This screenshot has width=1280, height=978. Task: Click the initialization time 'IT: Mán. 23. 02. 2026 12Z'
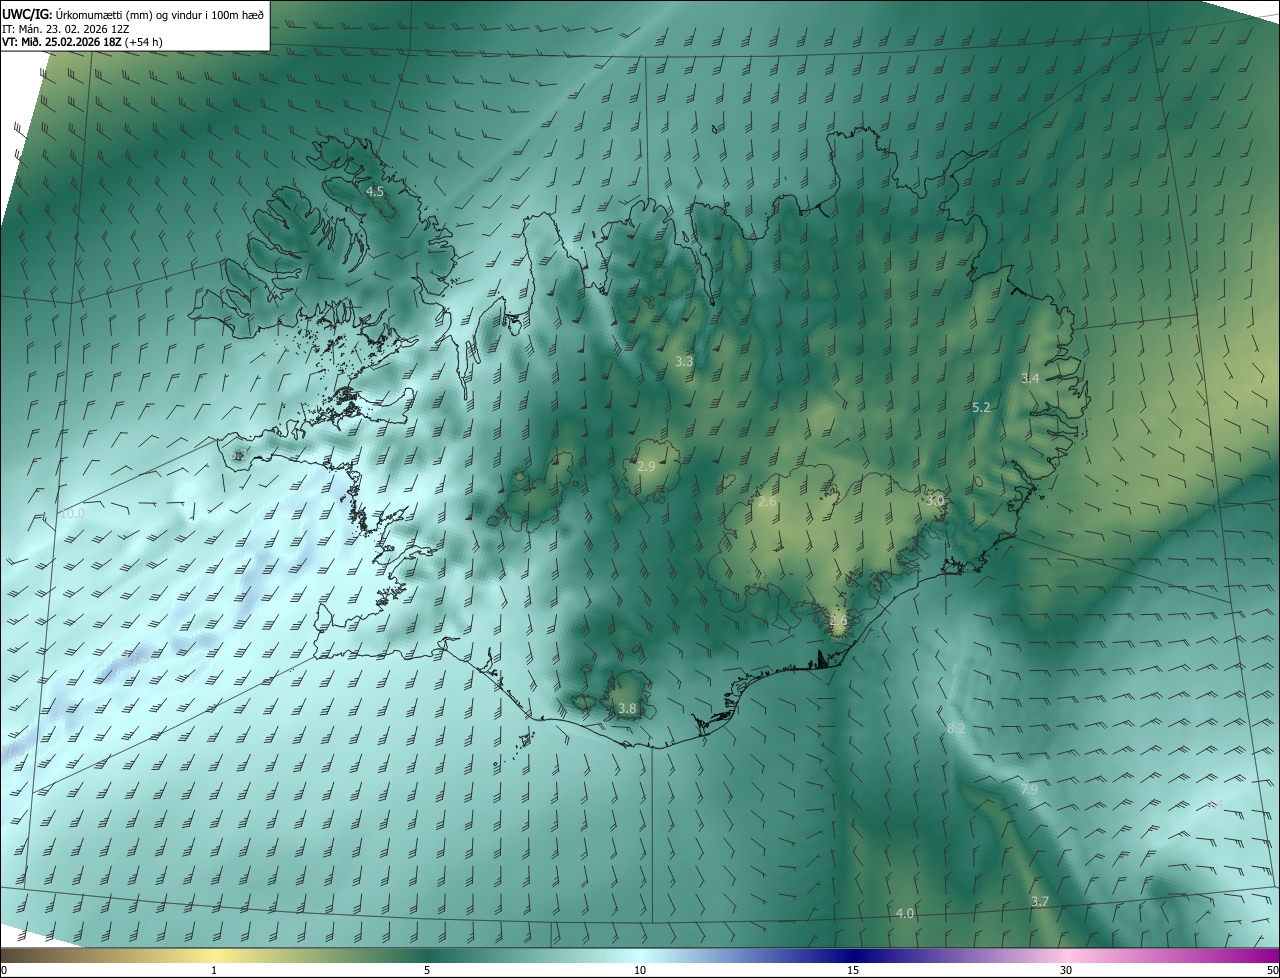coord(65,29)
